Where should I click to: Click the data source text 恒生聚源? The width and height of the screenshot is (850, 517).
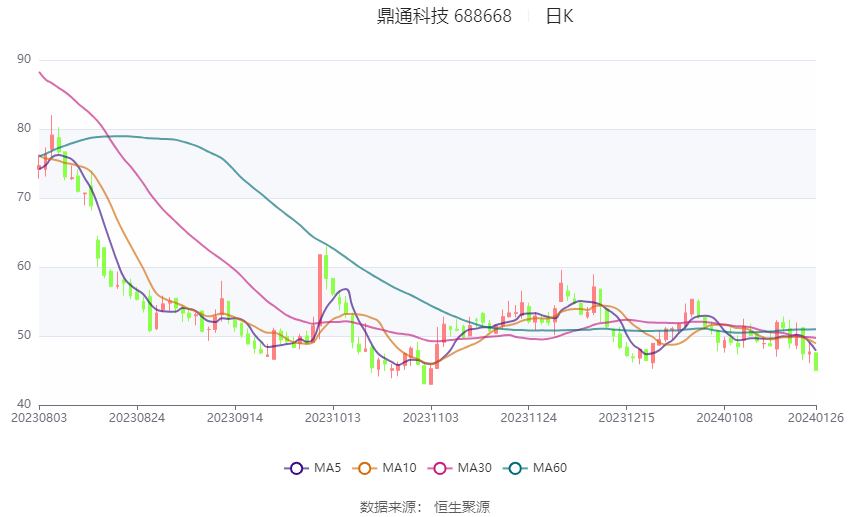tap(462, 507)
